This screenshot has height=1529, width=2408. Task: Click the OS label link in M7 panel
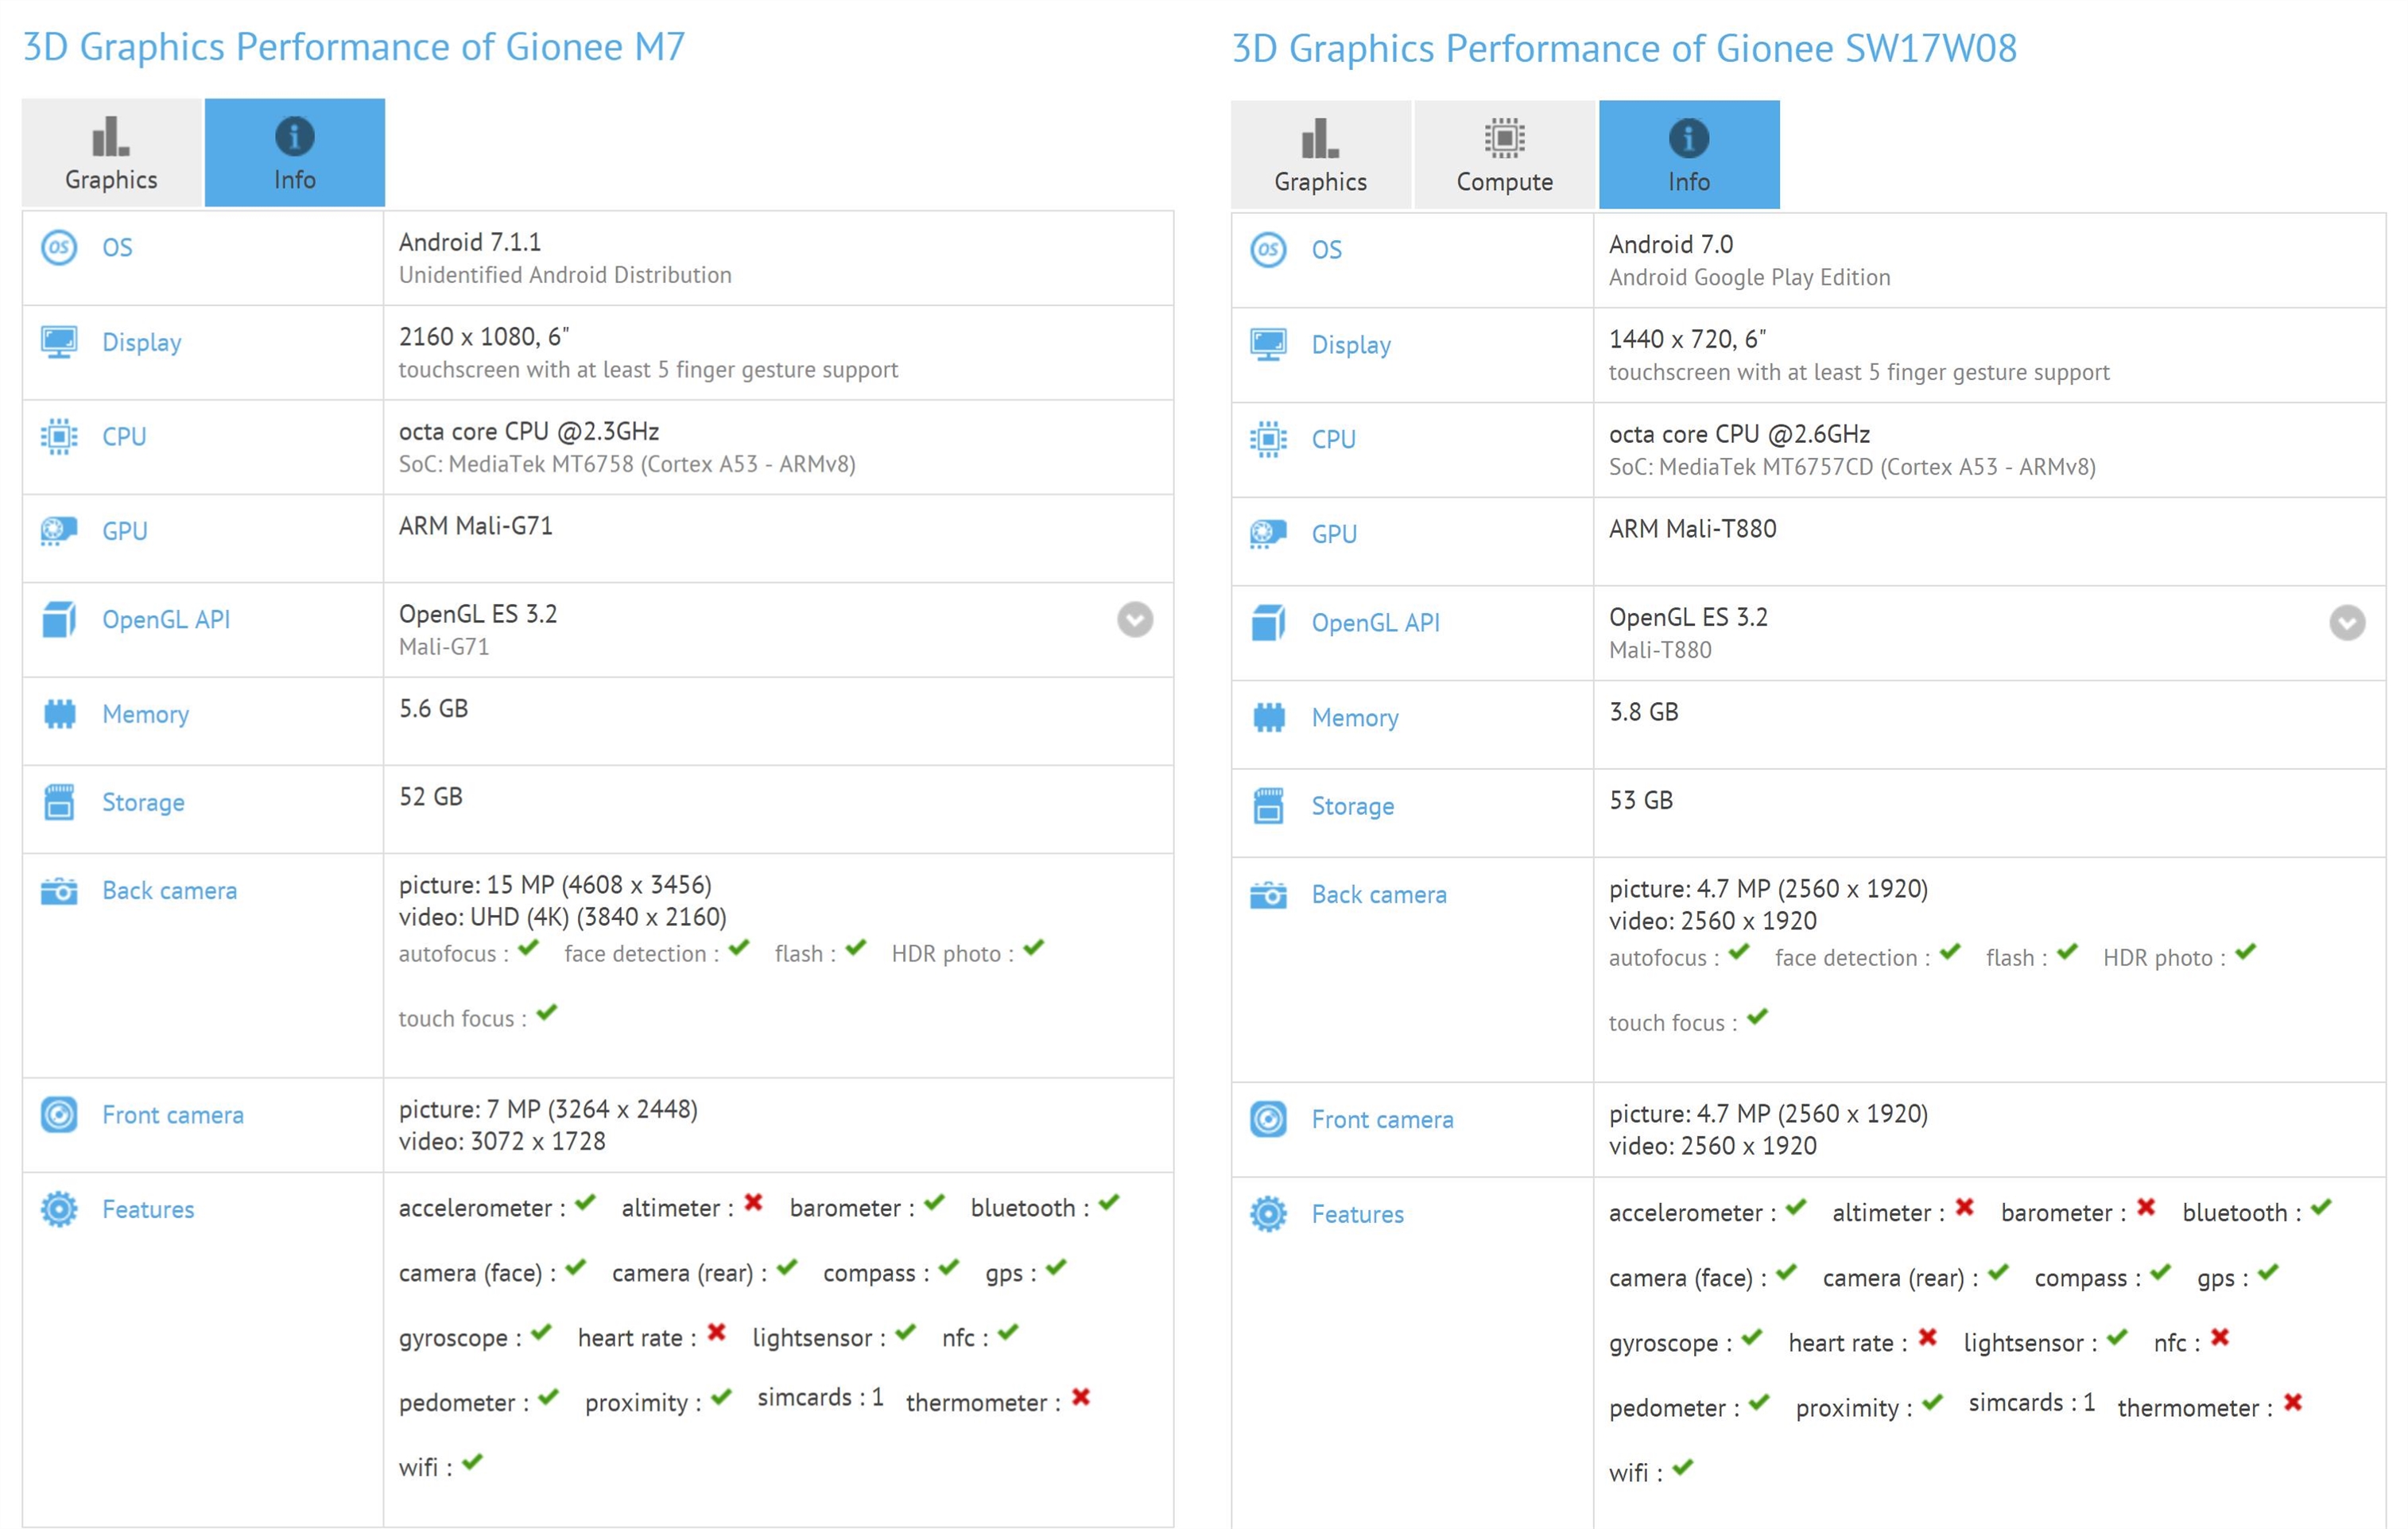coord(117,247)
